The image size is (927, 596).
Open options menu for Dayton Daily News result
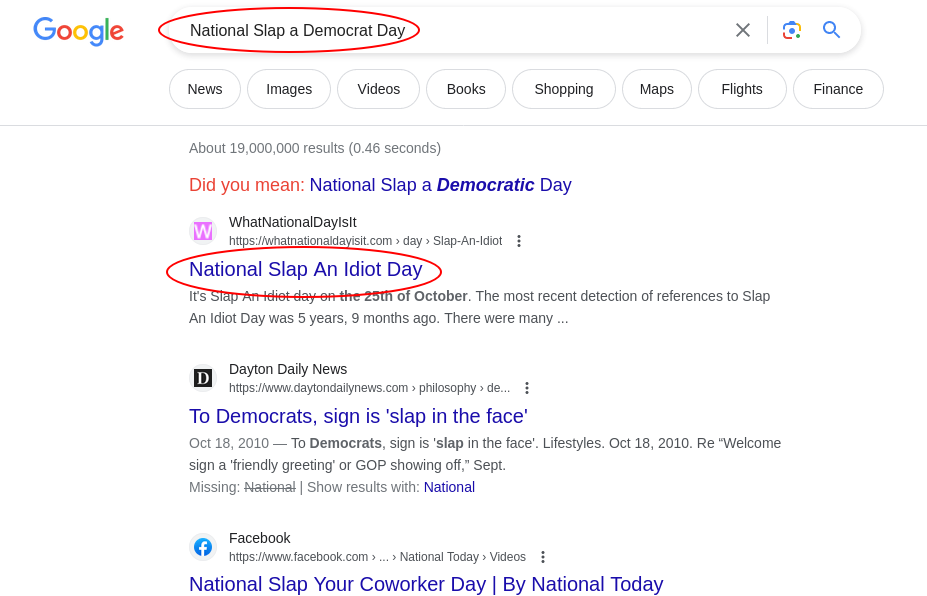tap(527, 388)
